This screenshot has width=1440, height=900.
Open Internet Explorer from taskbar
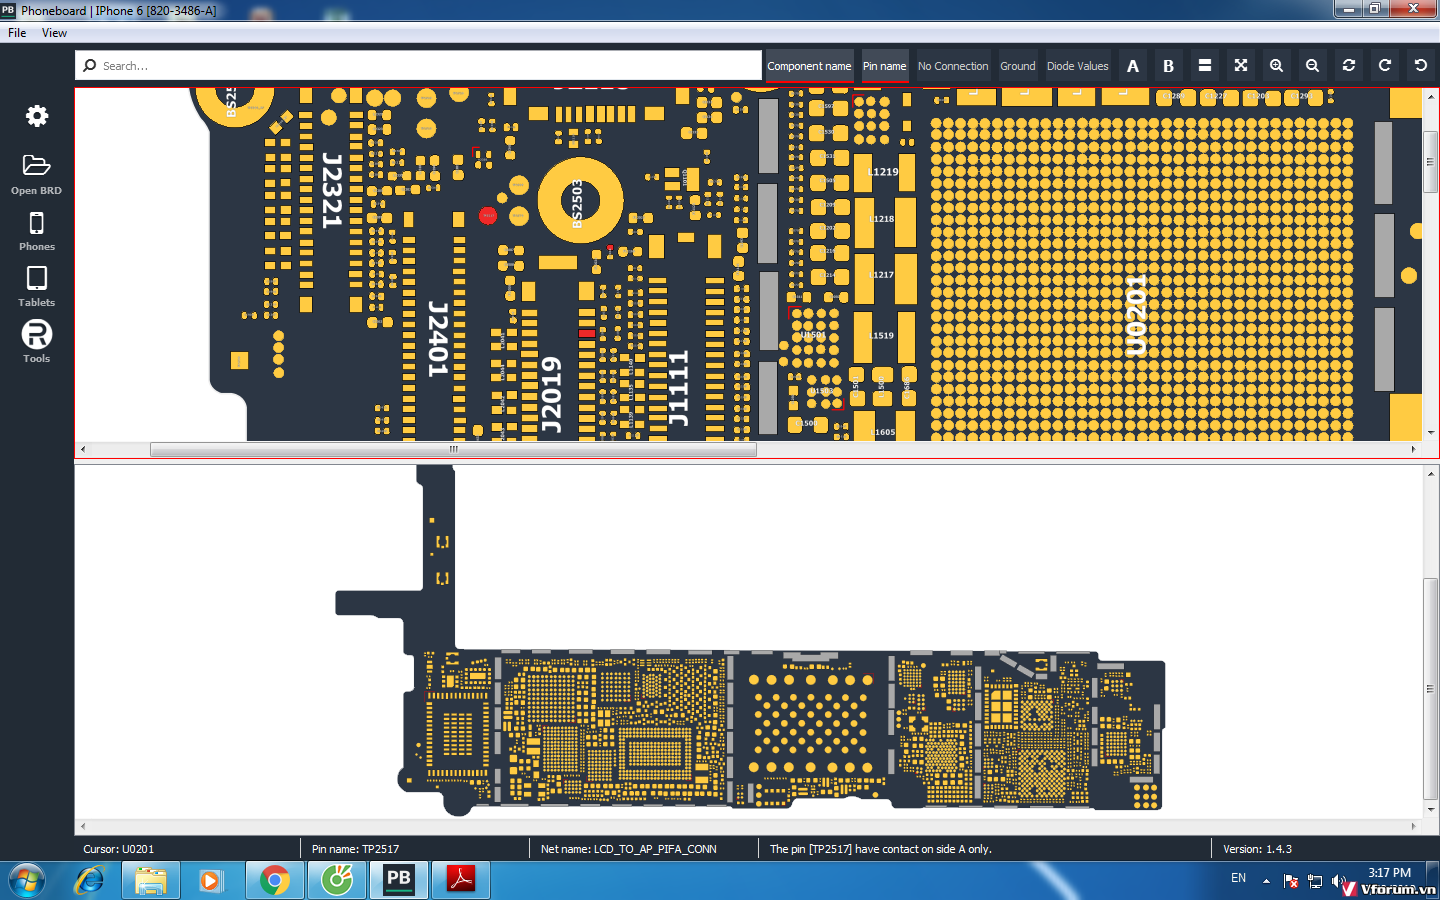[90, 881]
